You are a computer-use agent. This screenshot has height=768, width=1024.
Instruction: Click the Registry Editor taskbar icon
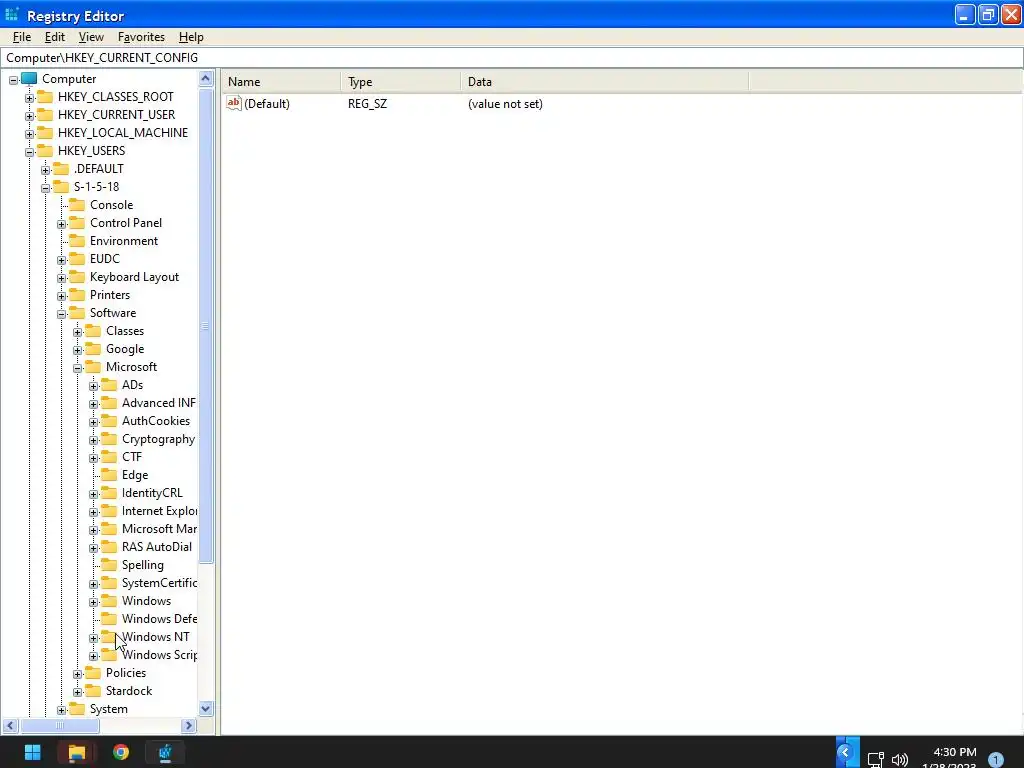[x=165, y=752]
